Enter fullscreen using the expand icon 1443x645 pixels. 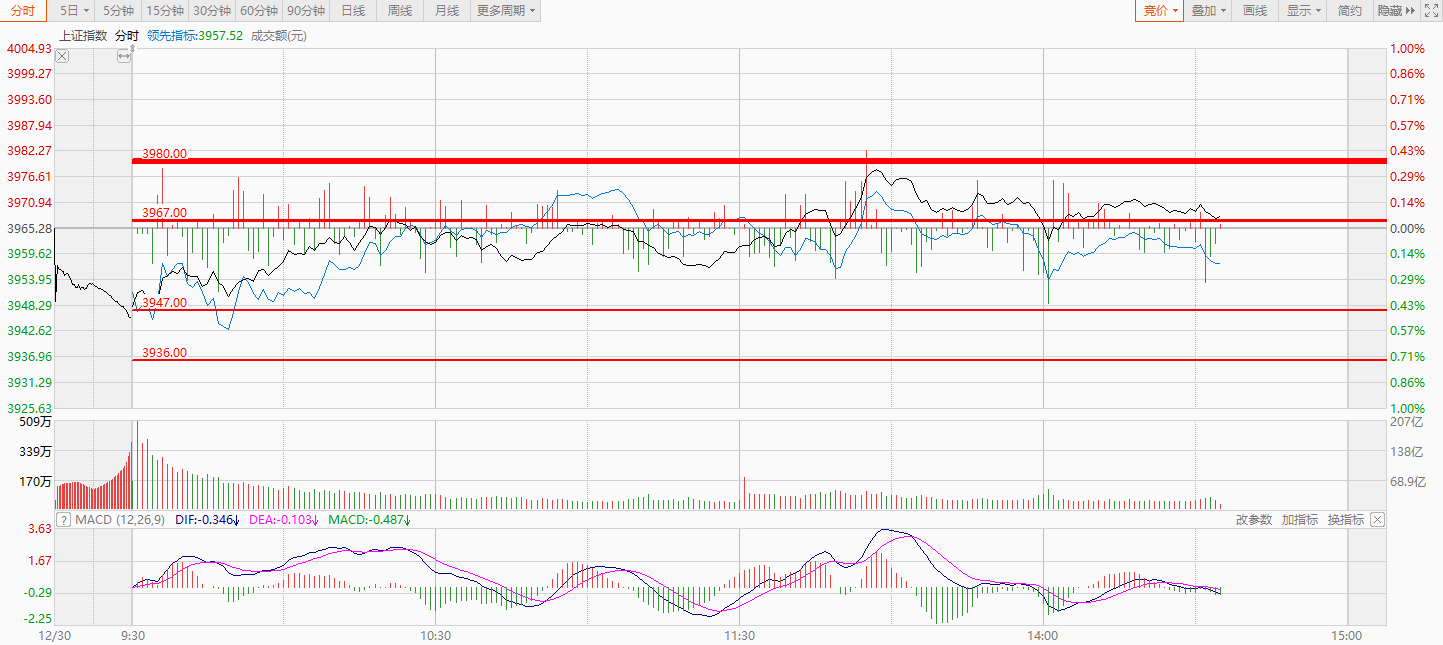coord(1431,11)
